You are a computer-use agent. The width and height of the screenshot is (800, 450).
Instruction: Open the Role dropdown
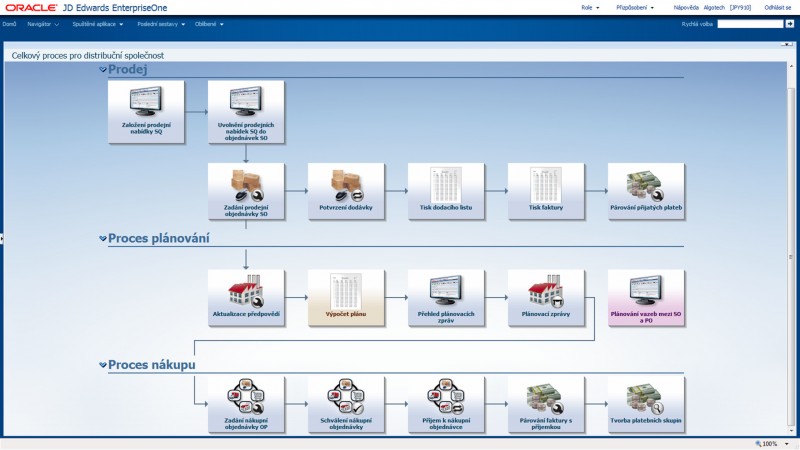[x=590, y=7]
